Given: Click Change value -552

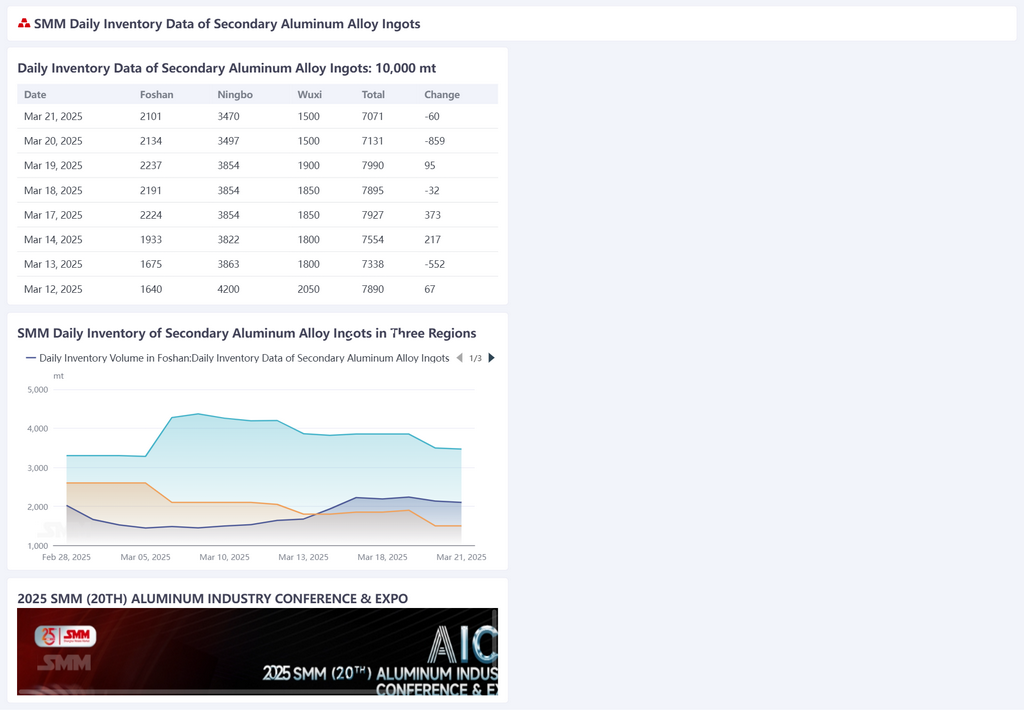Looking at the screenshot, I should point(434,265).
